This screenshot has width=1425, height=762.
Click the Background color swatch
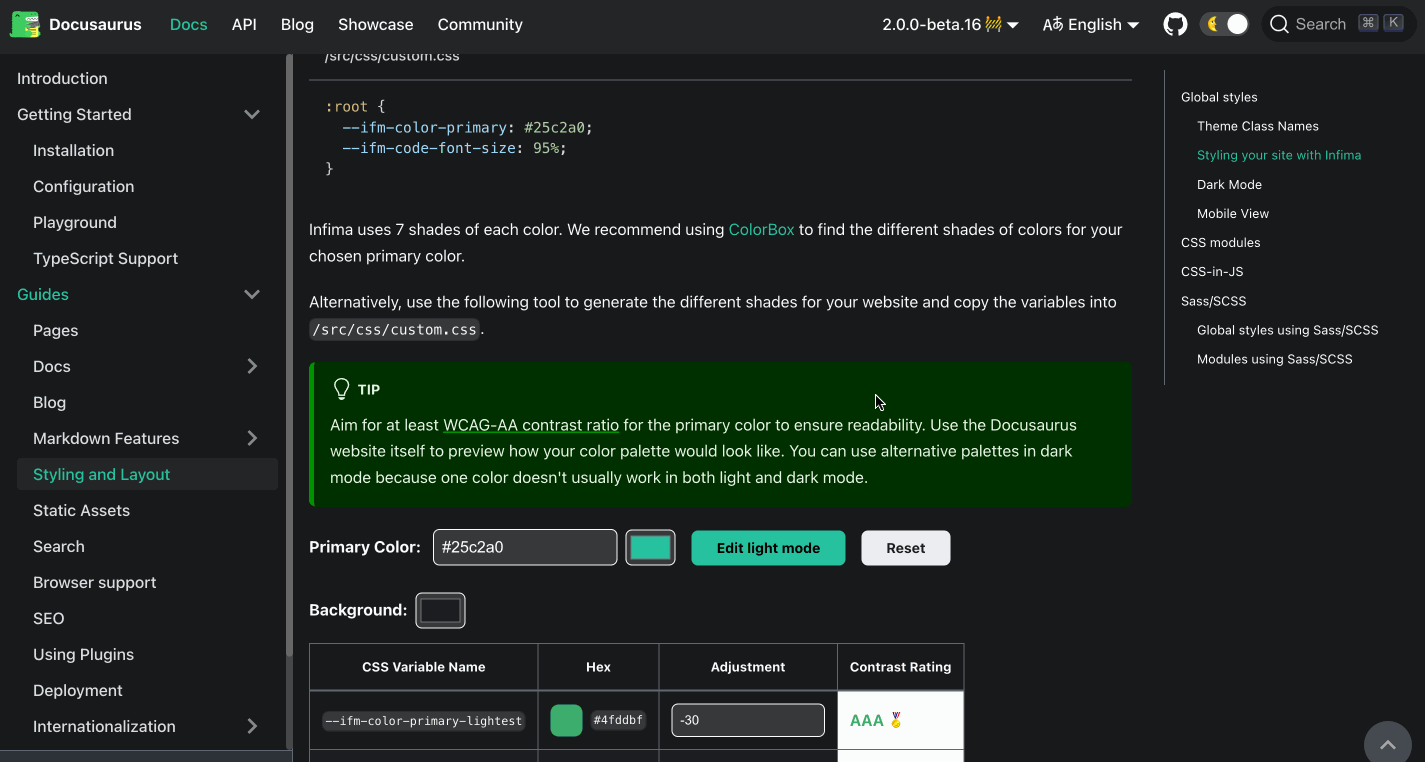[x=440, y=610]
